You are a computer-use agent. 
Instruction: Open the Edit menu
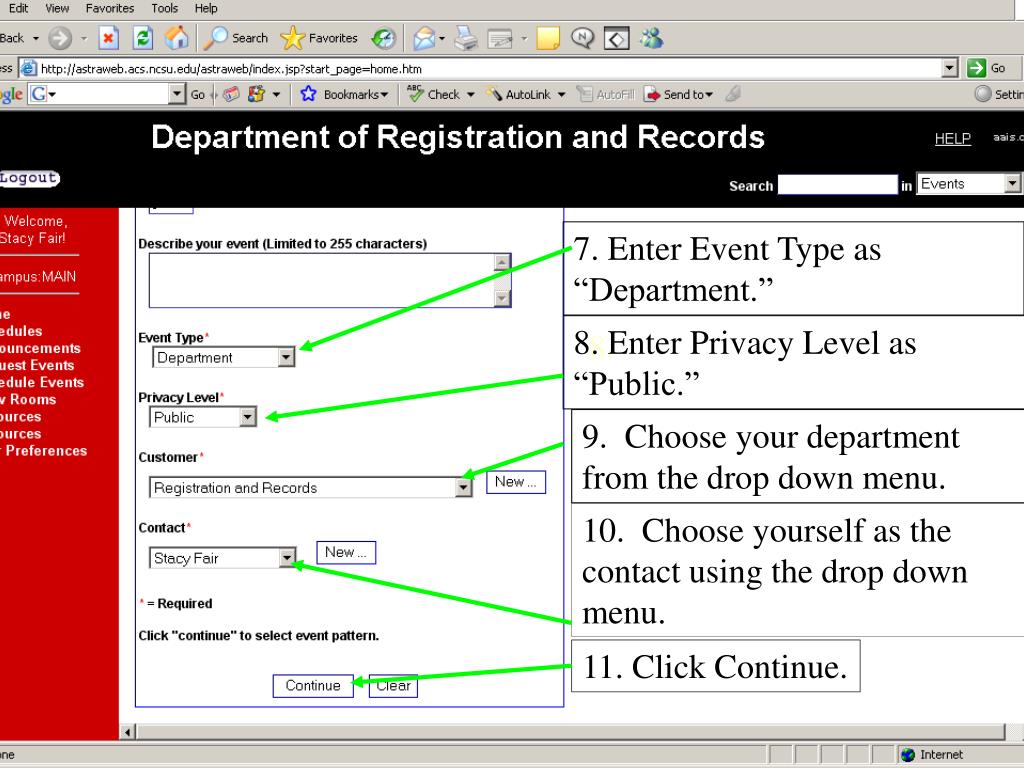pos(18,8)
